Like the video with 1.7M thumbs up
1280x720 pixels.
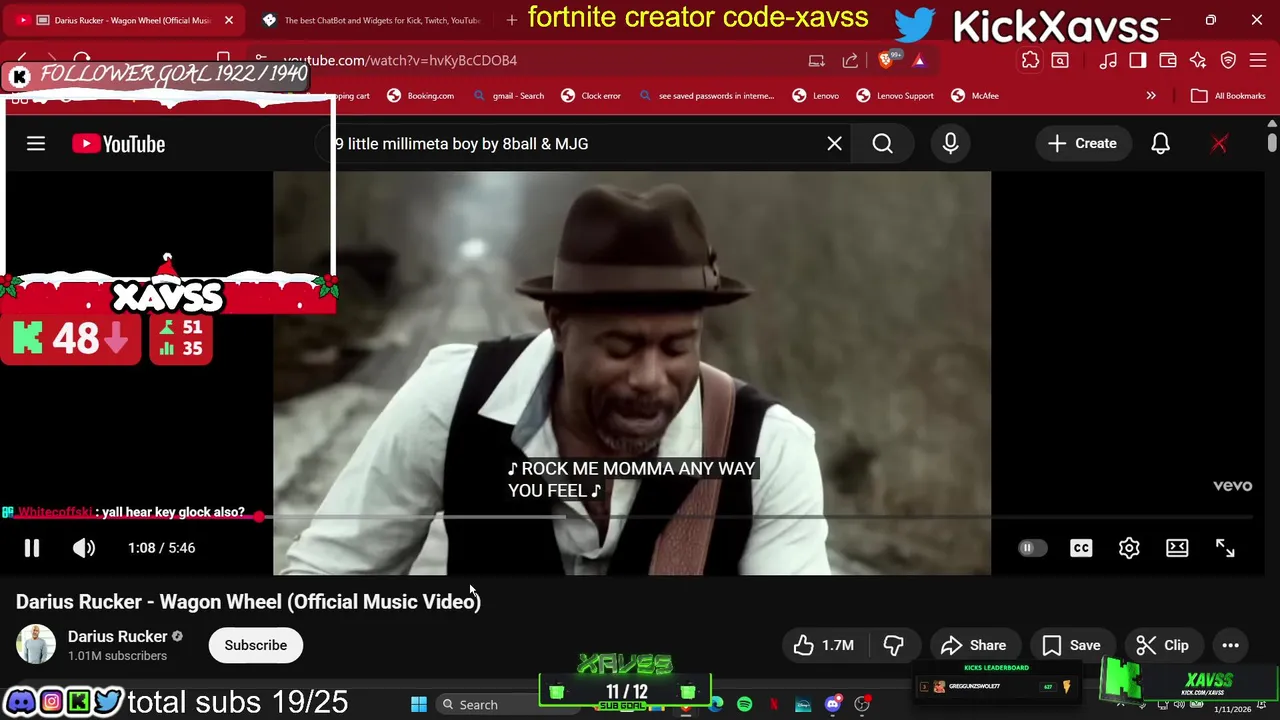click(x=824, y=645)
